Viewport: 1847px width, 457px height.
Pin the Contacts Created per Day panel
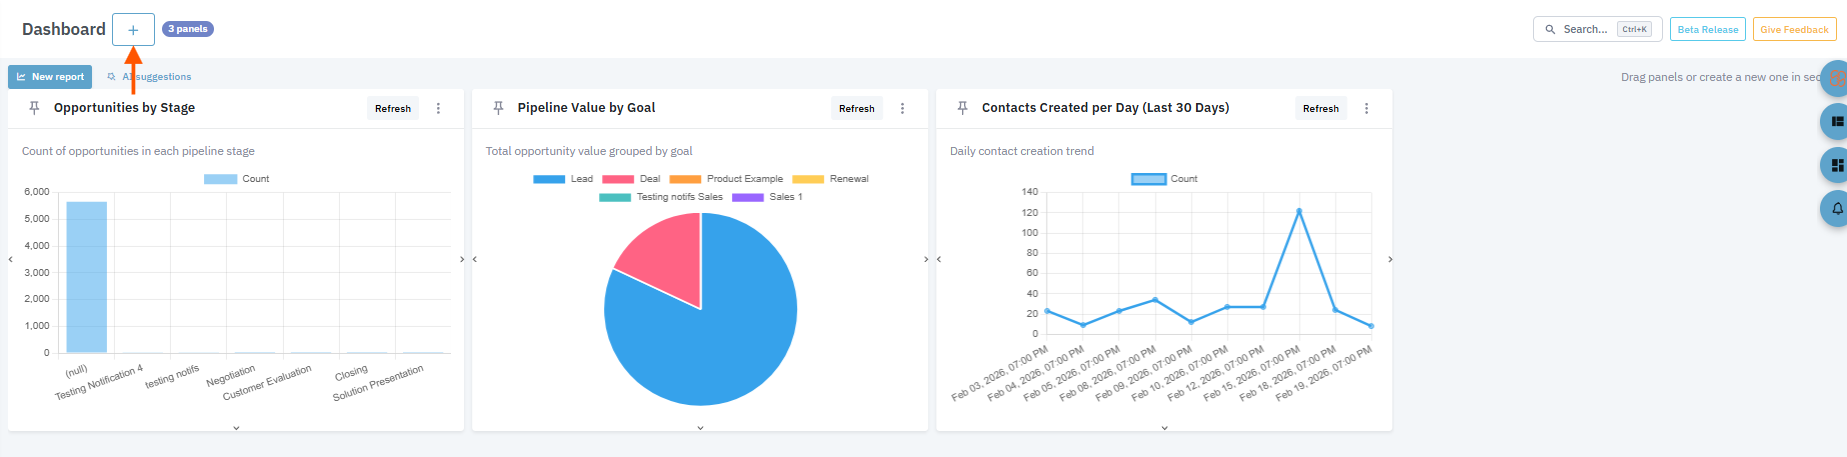point(963,108)
